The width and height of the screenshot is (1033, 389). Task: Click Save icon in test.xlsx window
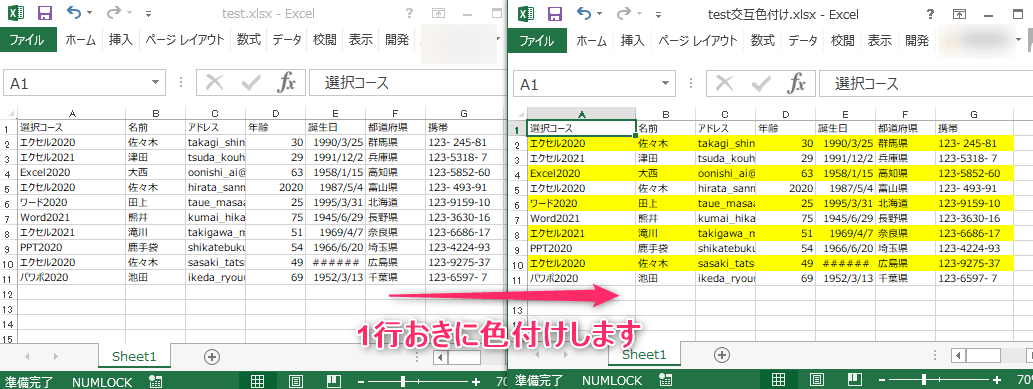45,13
